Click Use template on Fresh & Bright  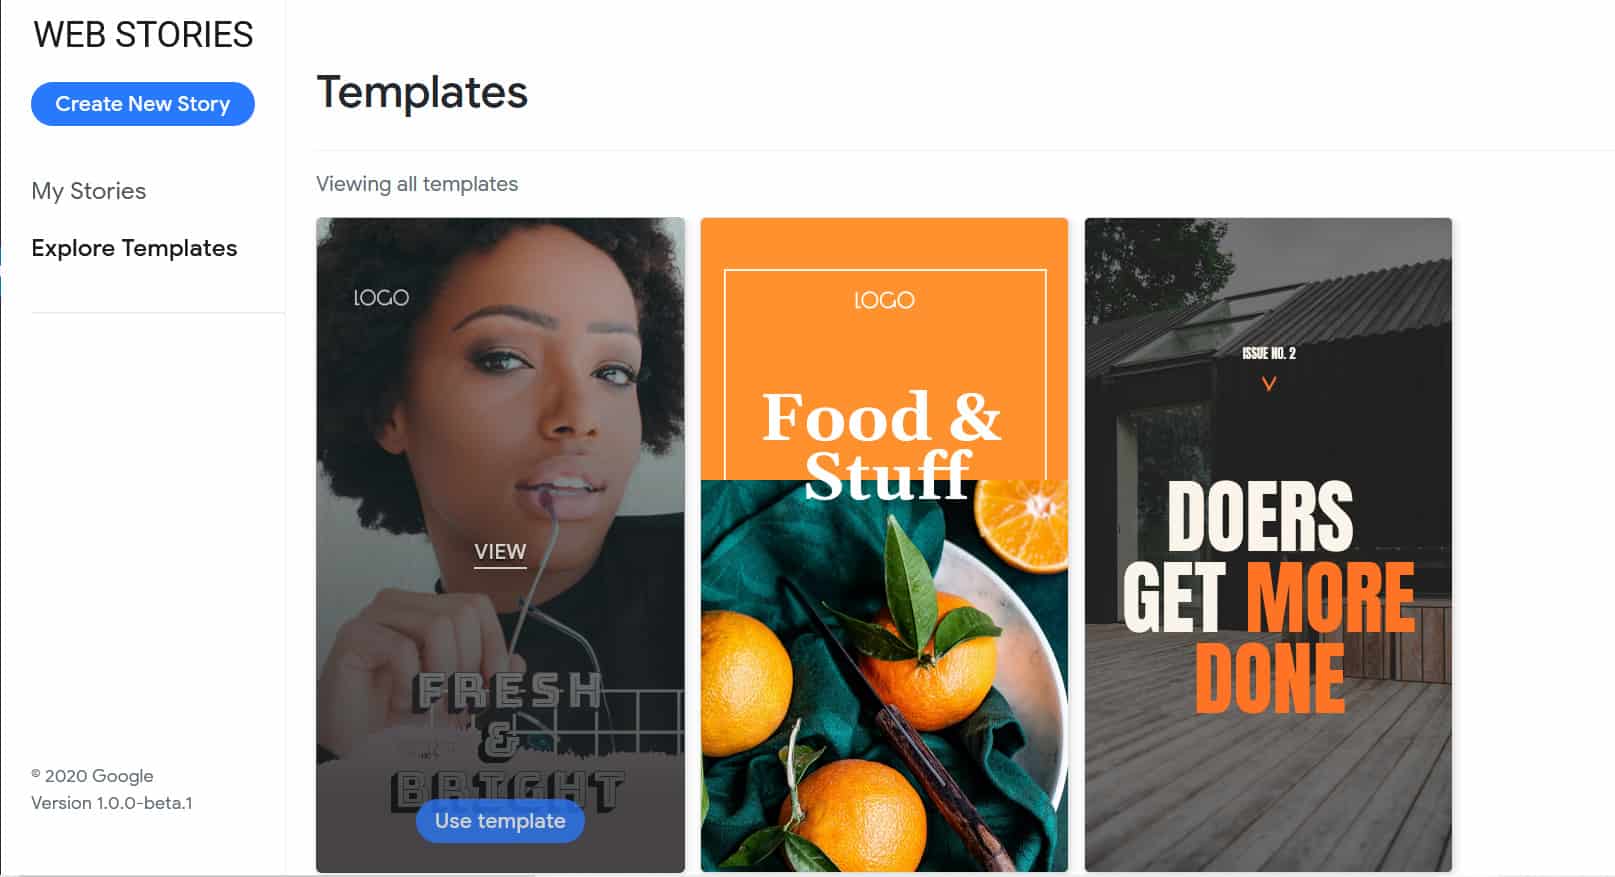click(x=500, y=821)
